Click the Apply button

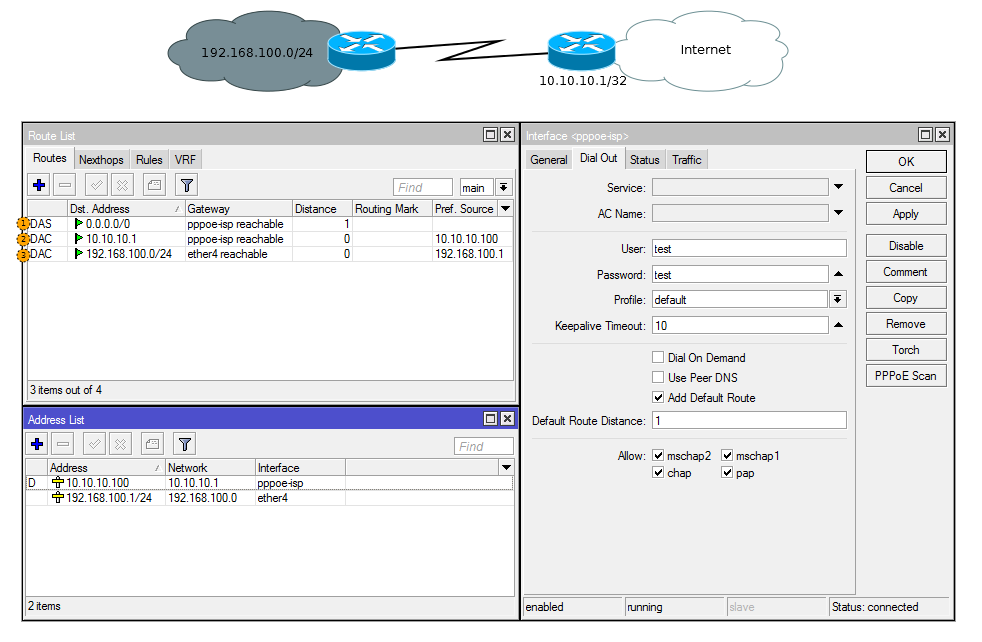906,214
